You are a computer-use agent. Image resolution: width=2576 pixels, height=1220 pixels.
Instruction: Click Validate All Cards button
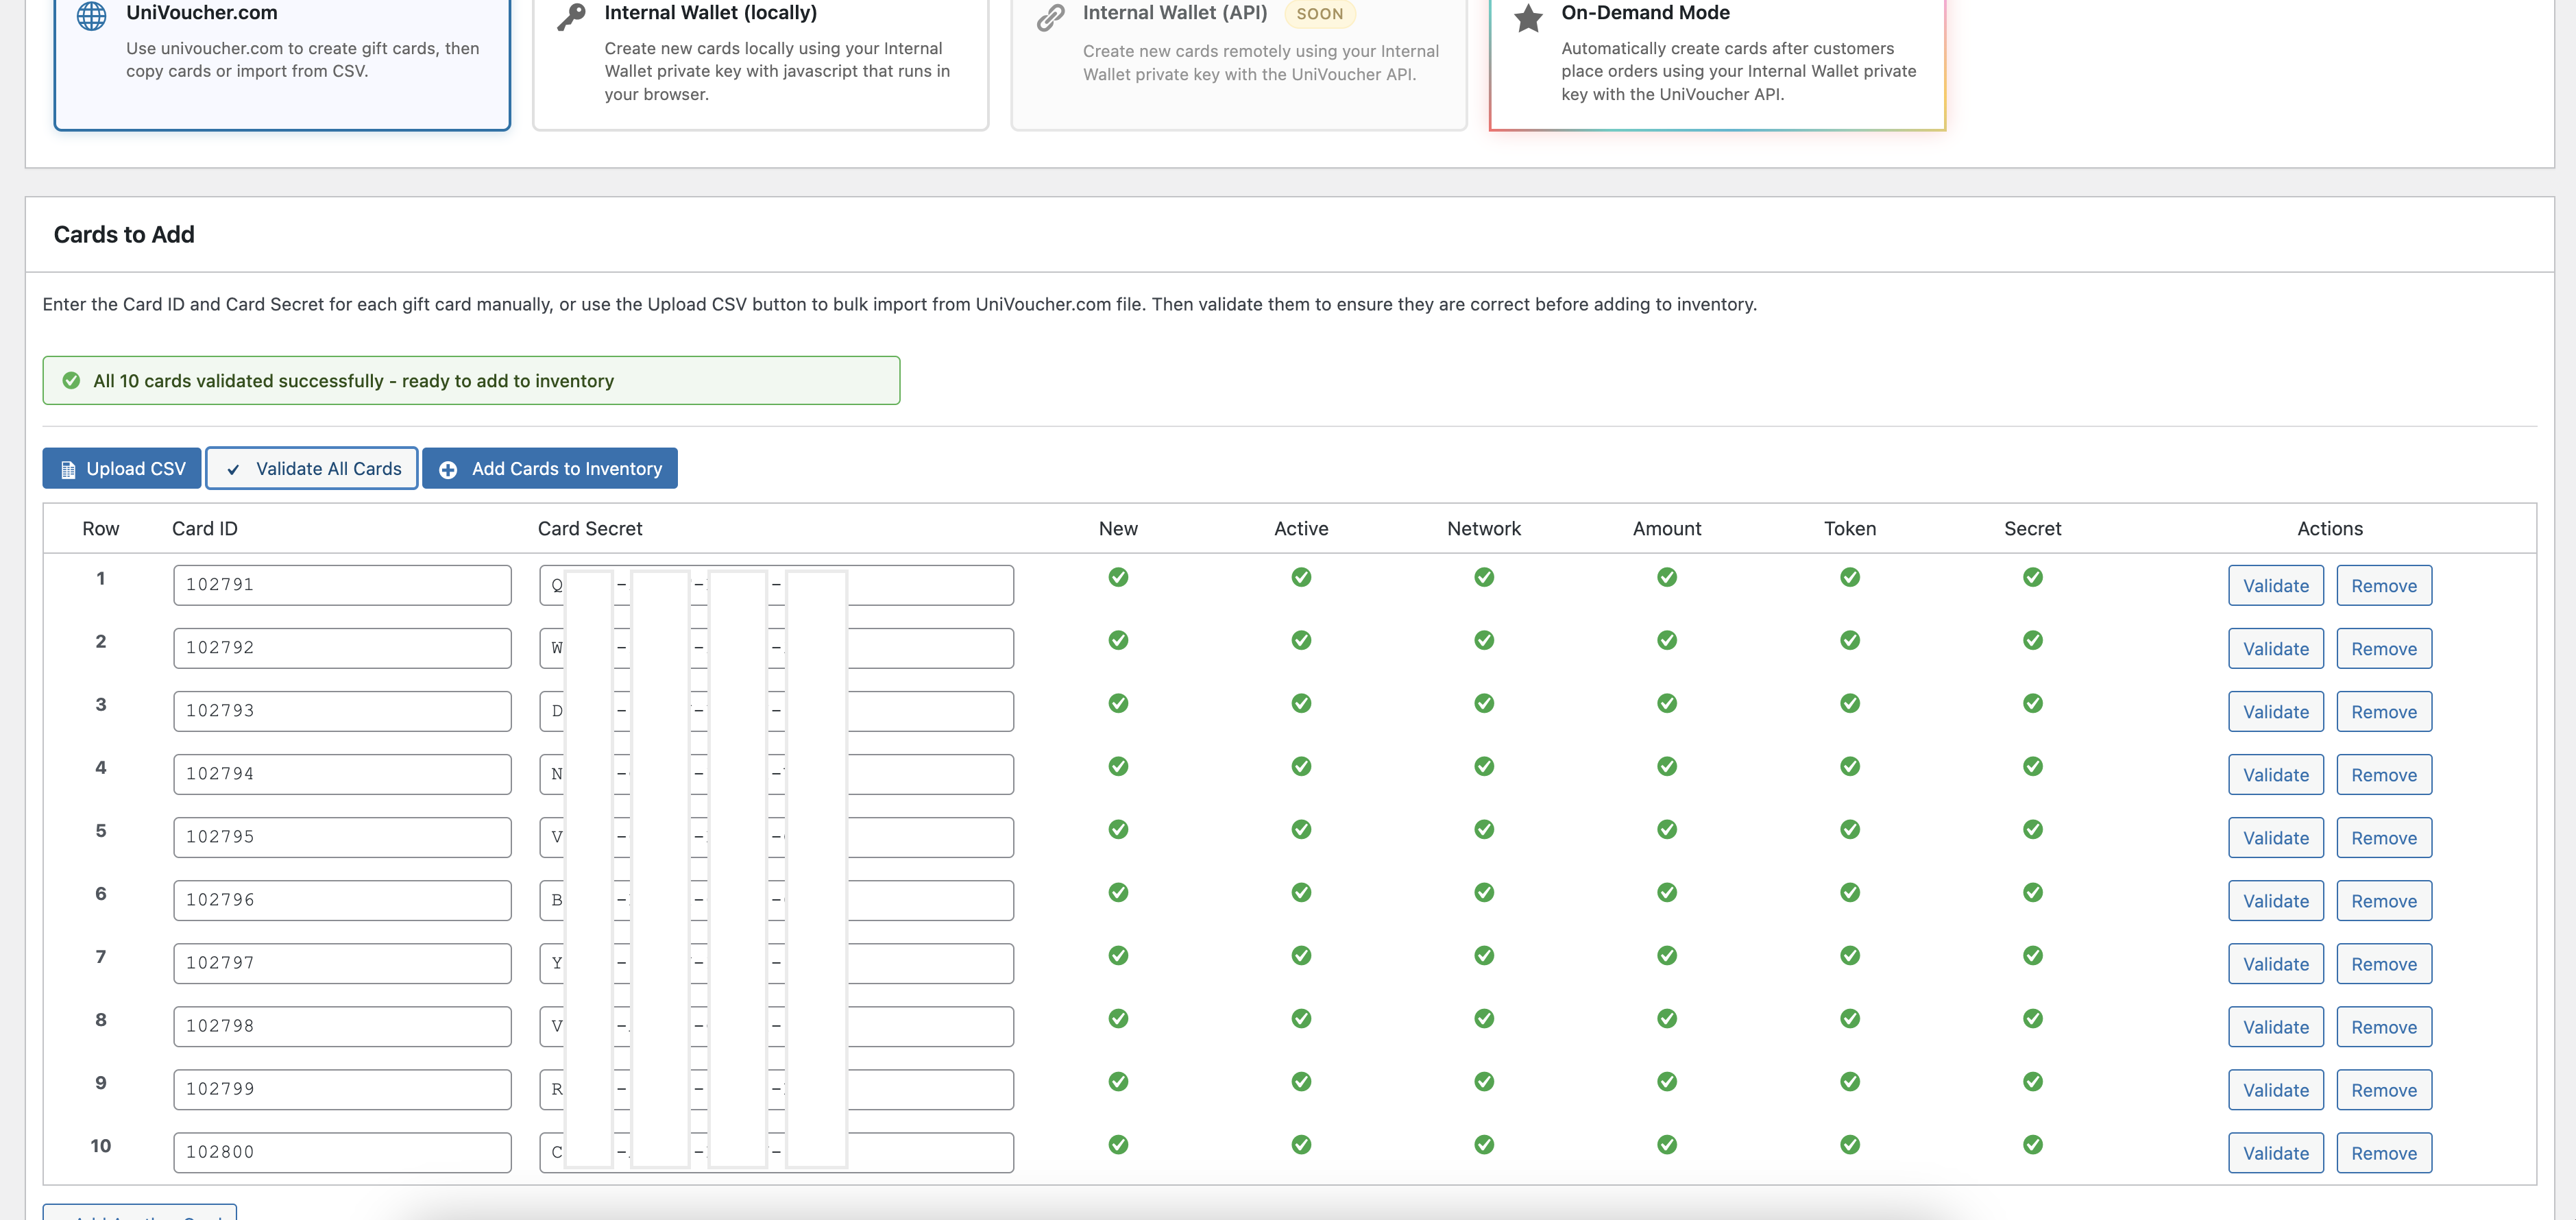click(312, 468)
